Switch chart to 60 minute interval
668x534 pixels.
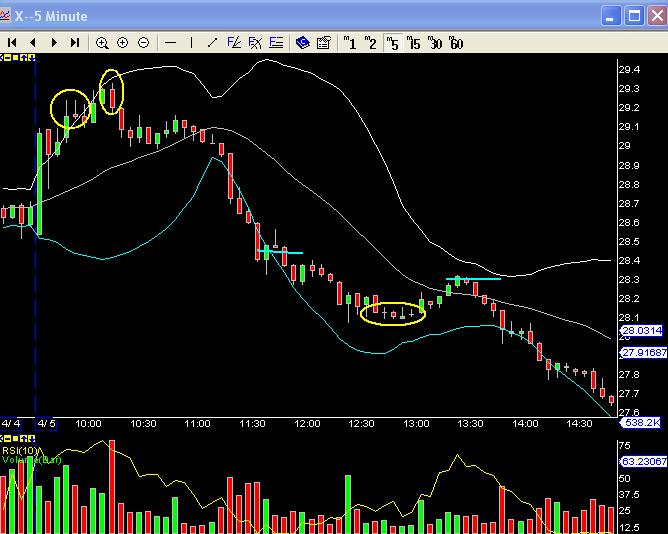coord(456,43)
